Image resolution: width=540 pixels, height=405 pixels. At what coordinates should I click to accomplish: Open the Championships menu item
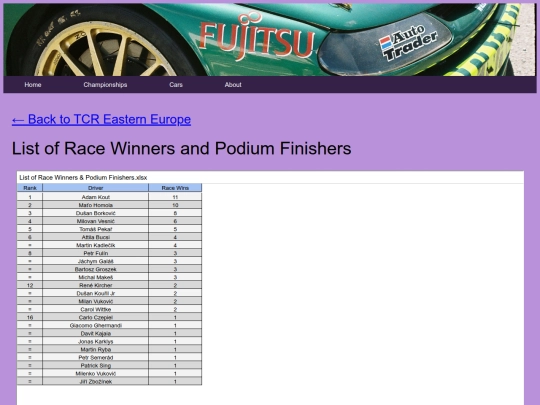click(105, 85)
